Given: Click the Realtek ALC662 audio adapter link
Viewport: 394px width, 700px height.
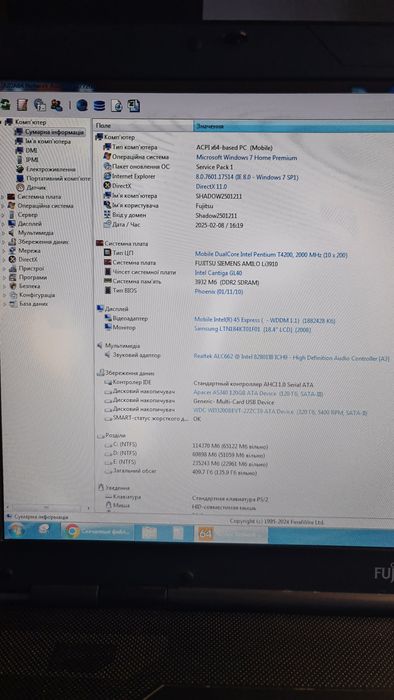Looking at the screenshot, I should 291,357.
